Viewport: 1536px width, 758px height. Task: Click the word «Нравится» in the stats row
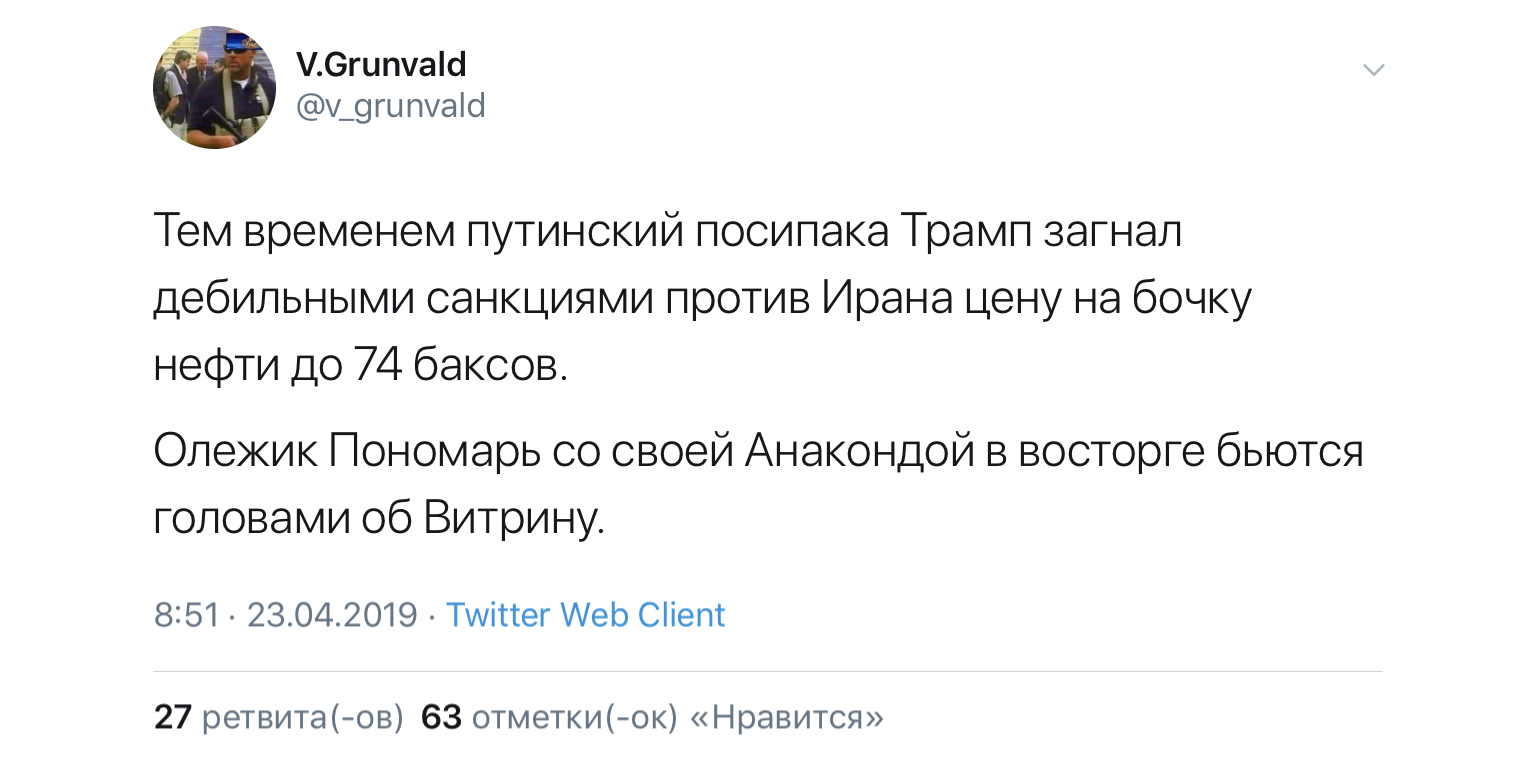[x=787, y=717]
